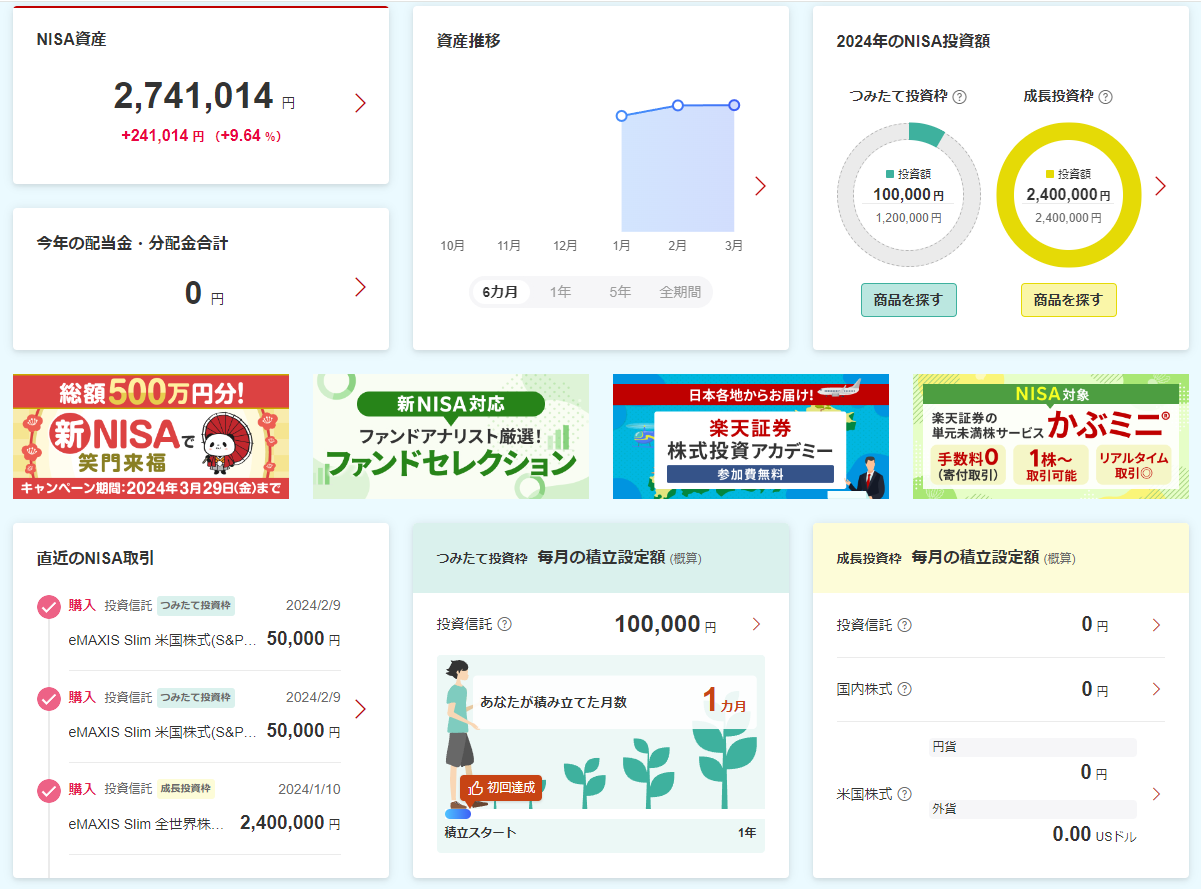Open 成長投資枠 投資信託 0円 chevron
Screen dimensions: 1201x889
tap(1156, 625)
